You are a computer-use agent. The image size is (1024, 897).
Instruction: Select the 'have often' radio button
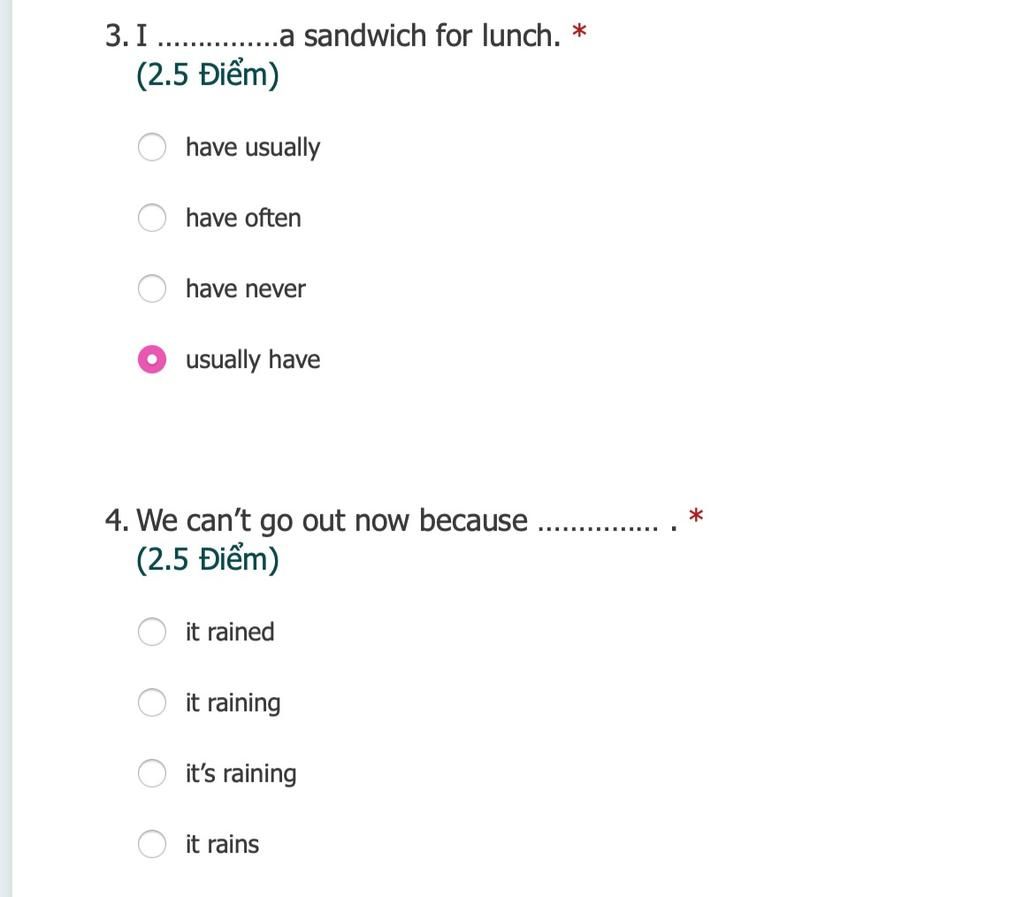152,217
